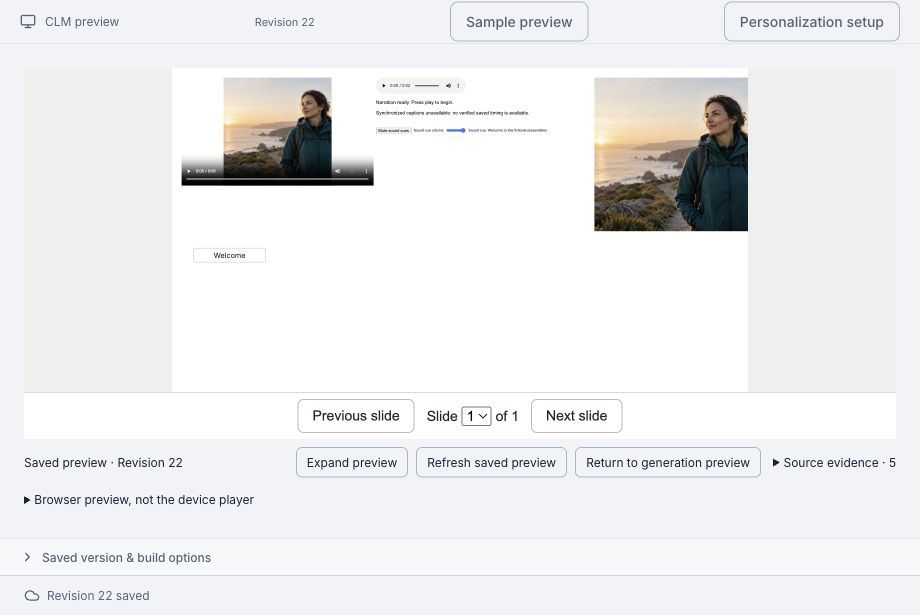Click the slide sound cues button
Viewport: 920px width, 615px height.
click(x=393, y=130)
